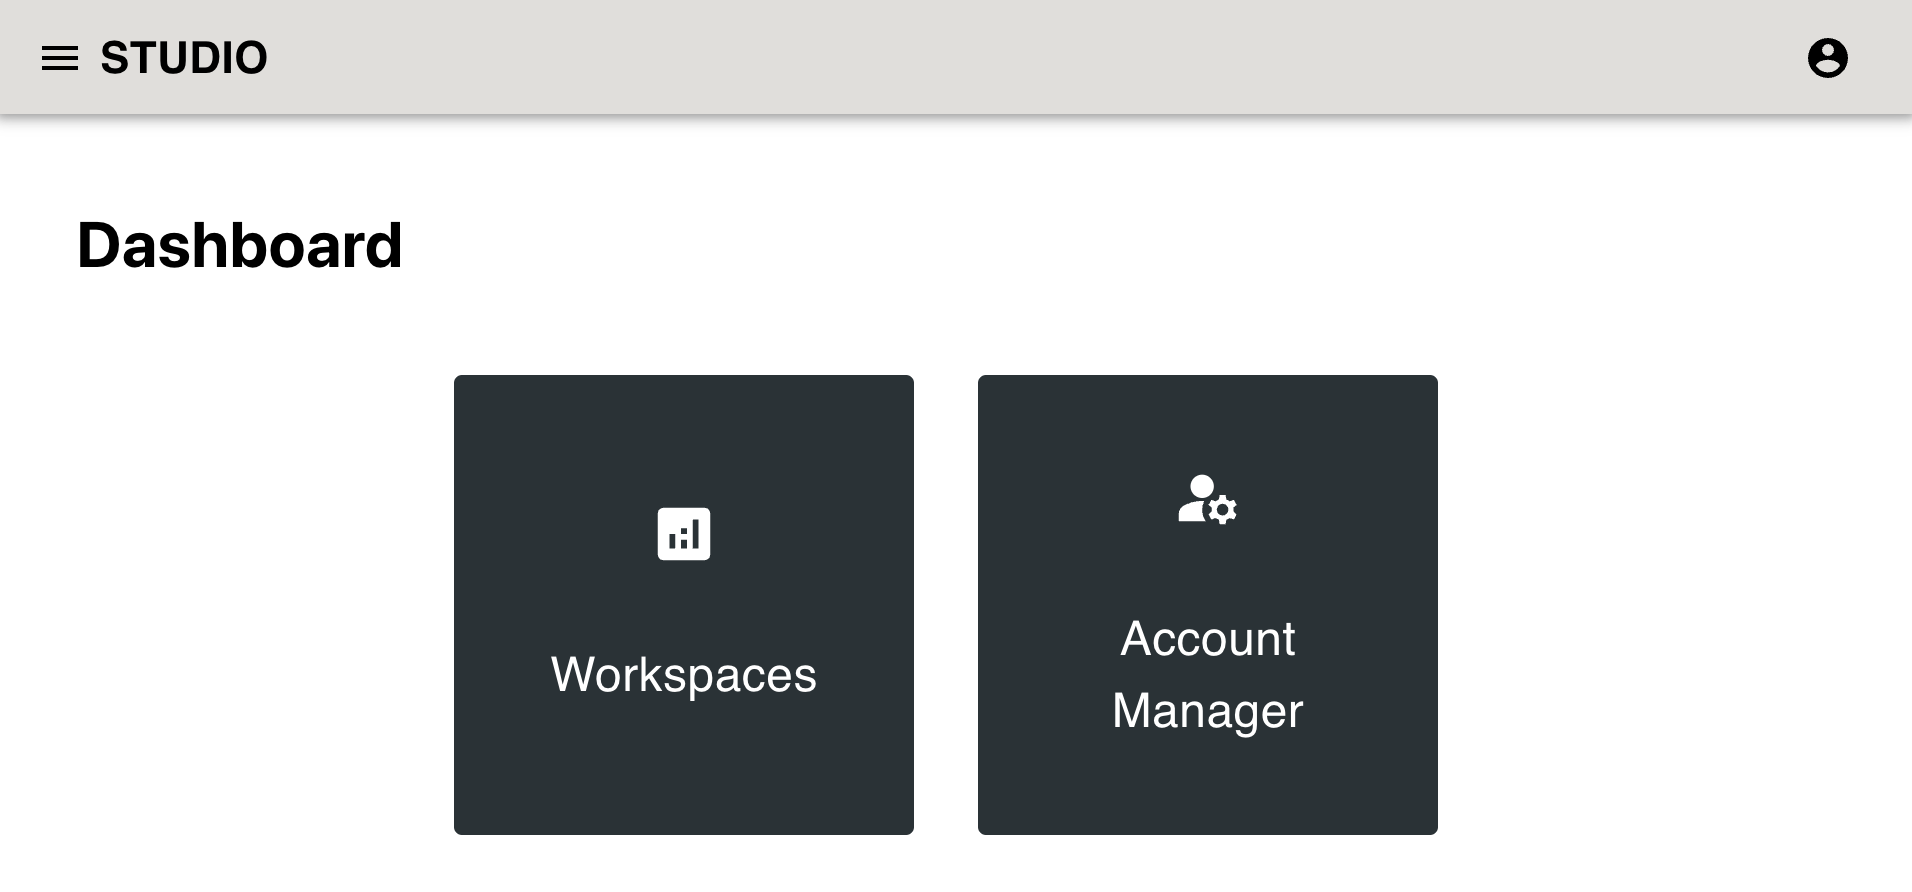Click the Dashboard page heading
The image size is (1912, 892).
[240, 245]
